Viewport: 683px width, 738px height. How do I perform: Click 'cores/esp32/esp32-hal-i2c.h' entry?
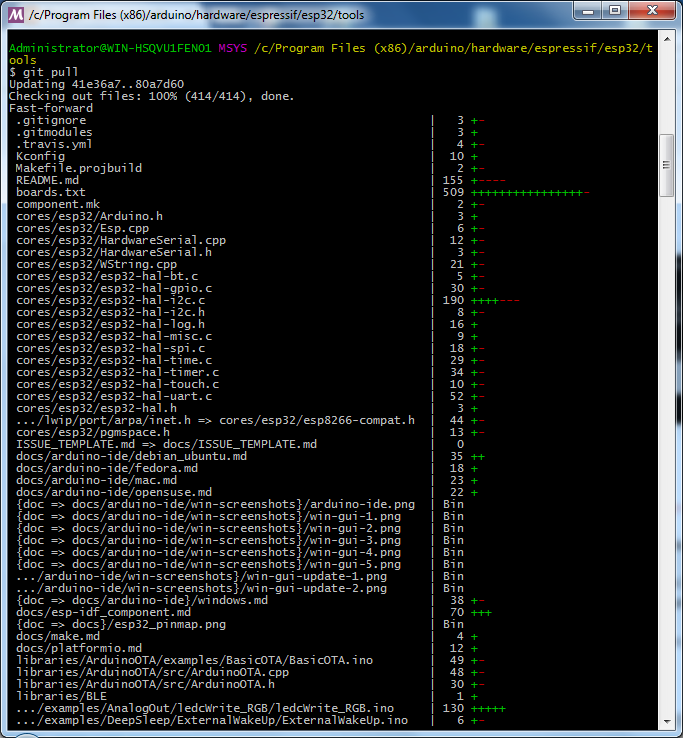(x=111, y=313)
